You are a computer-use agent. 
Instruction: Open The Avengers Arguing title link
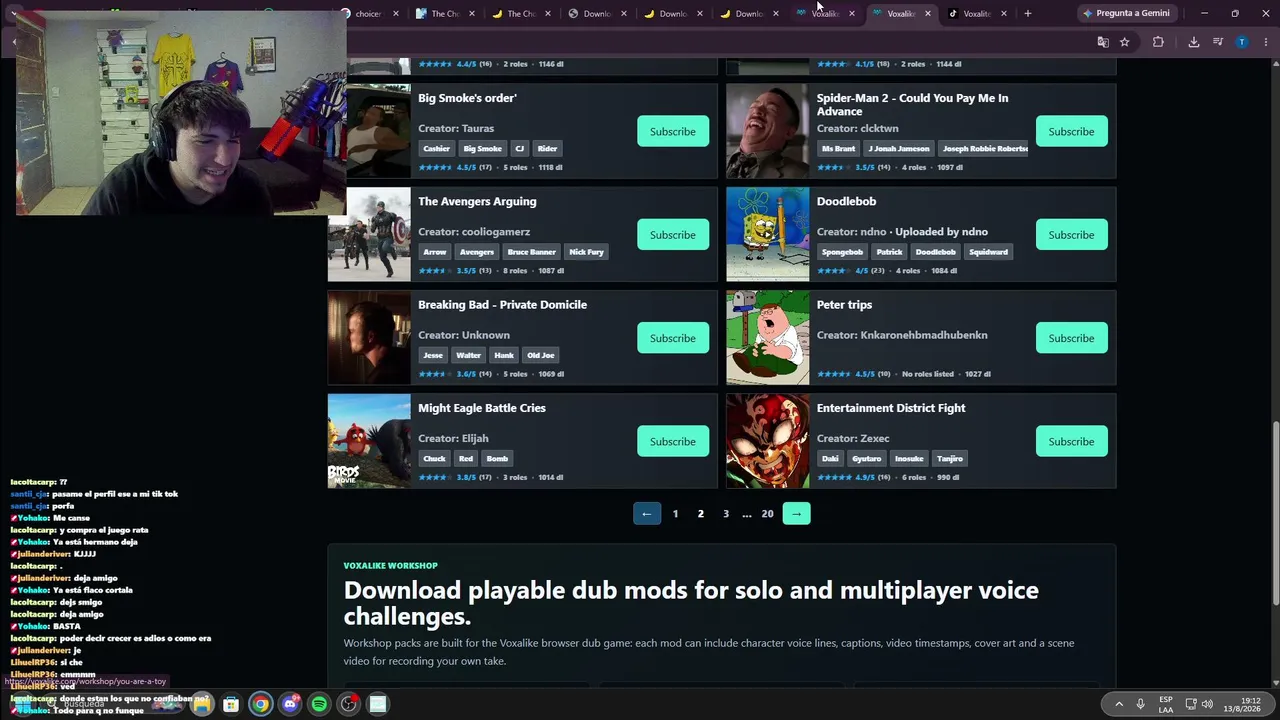coord(477,201)
